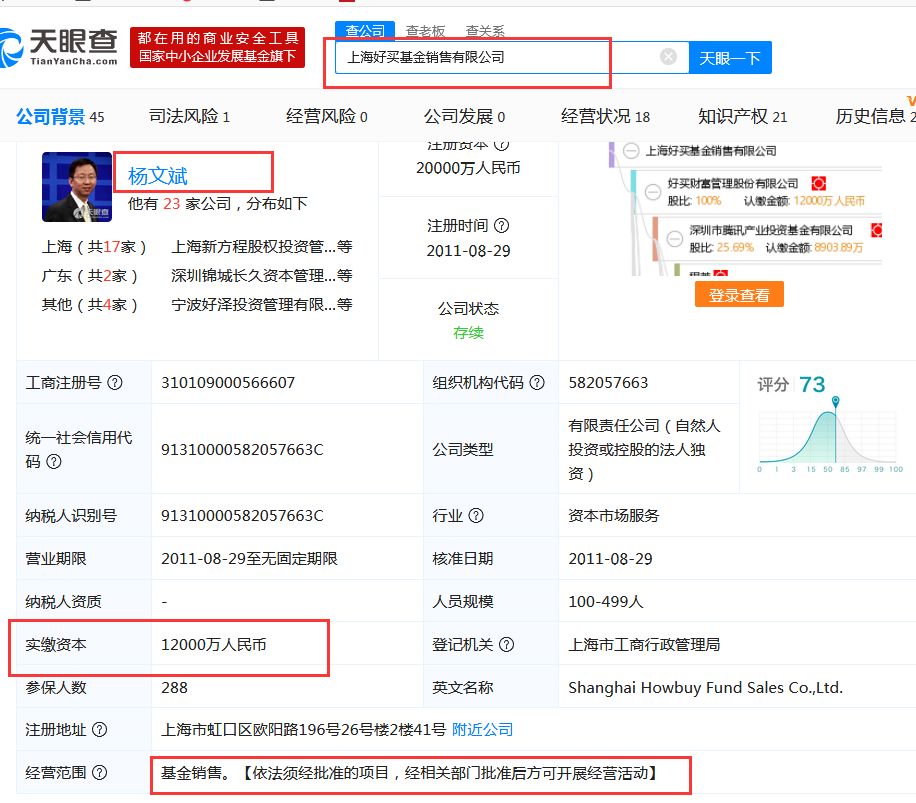The width and height of the screenshot is (916, 803).
Task: Collapse the 上海好买基金销售有限公司 equity node
Action: (x=631, y=151)
